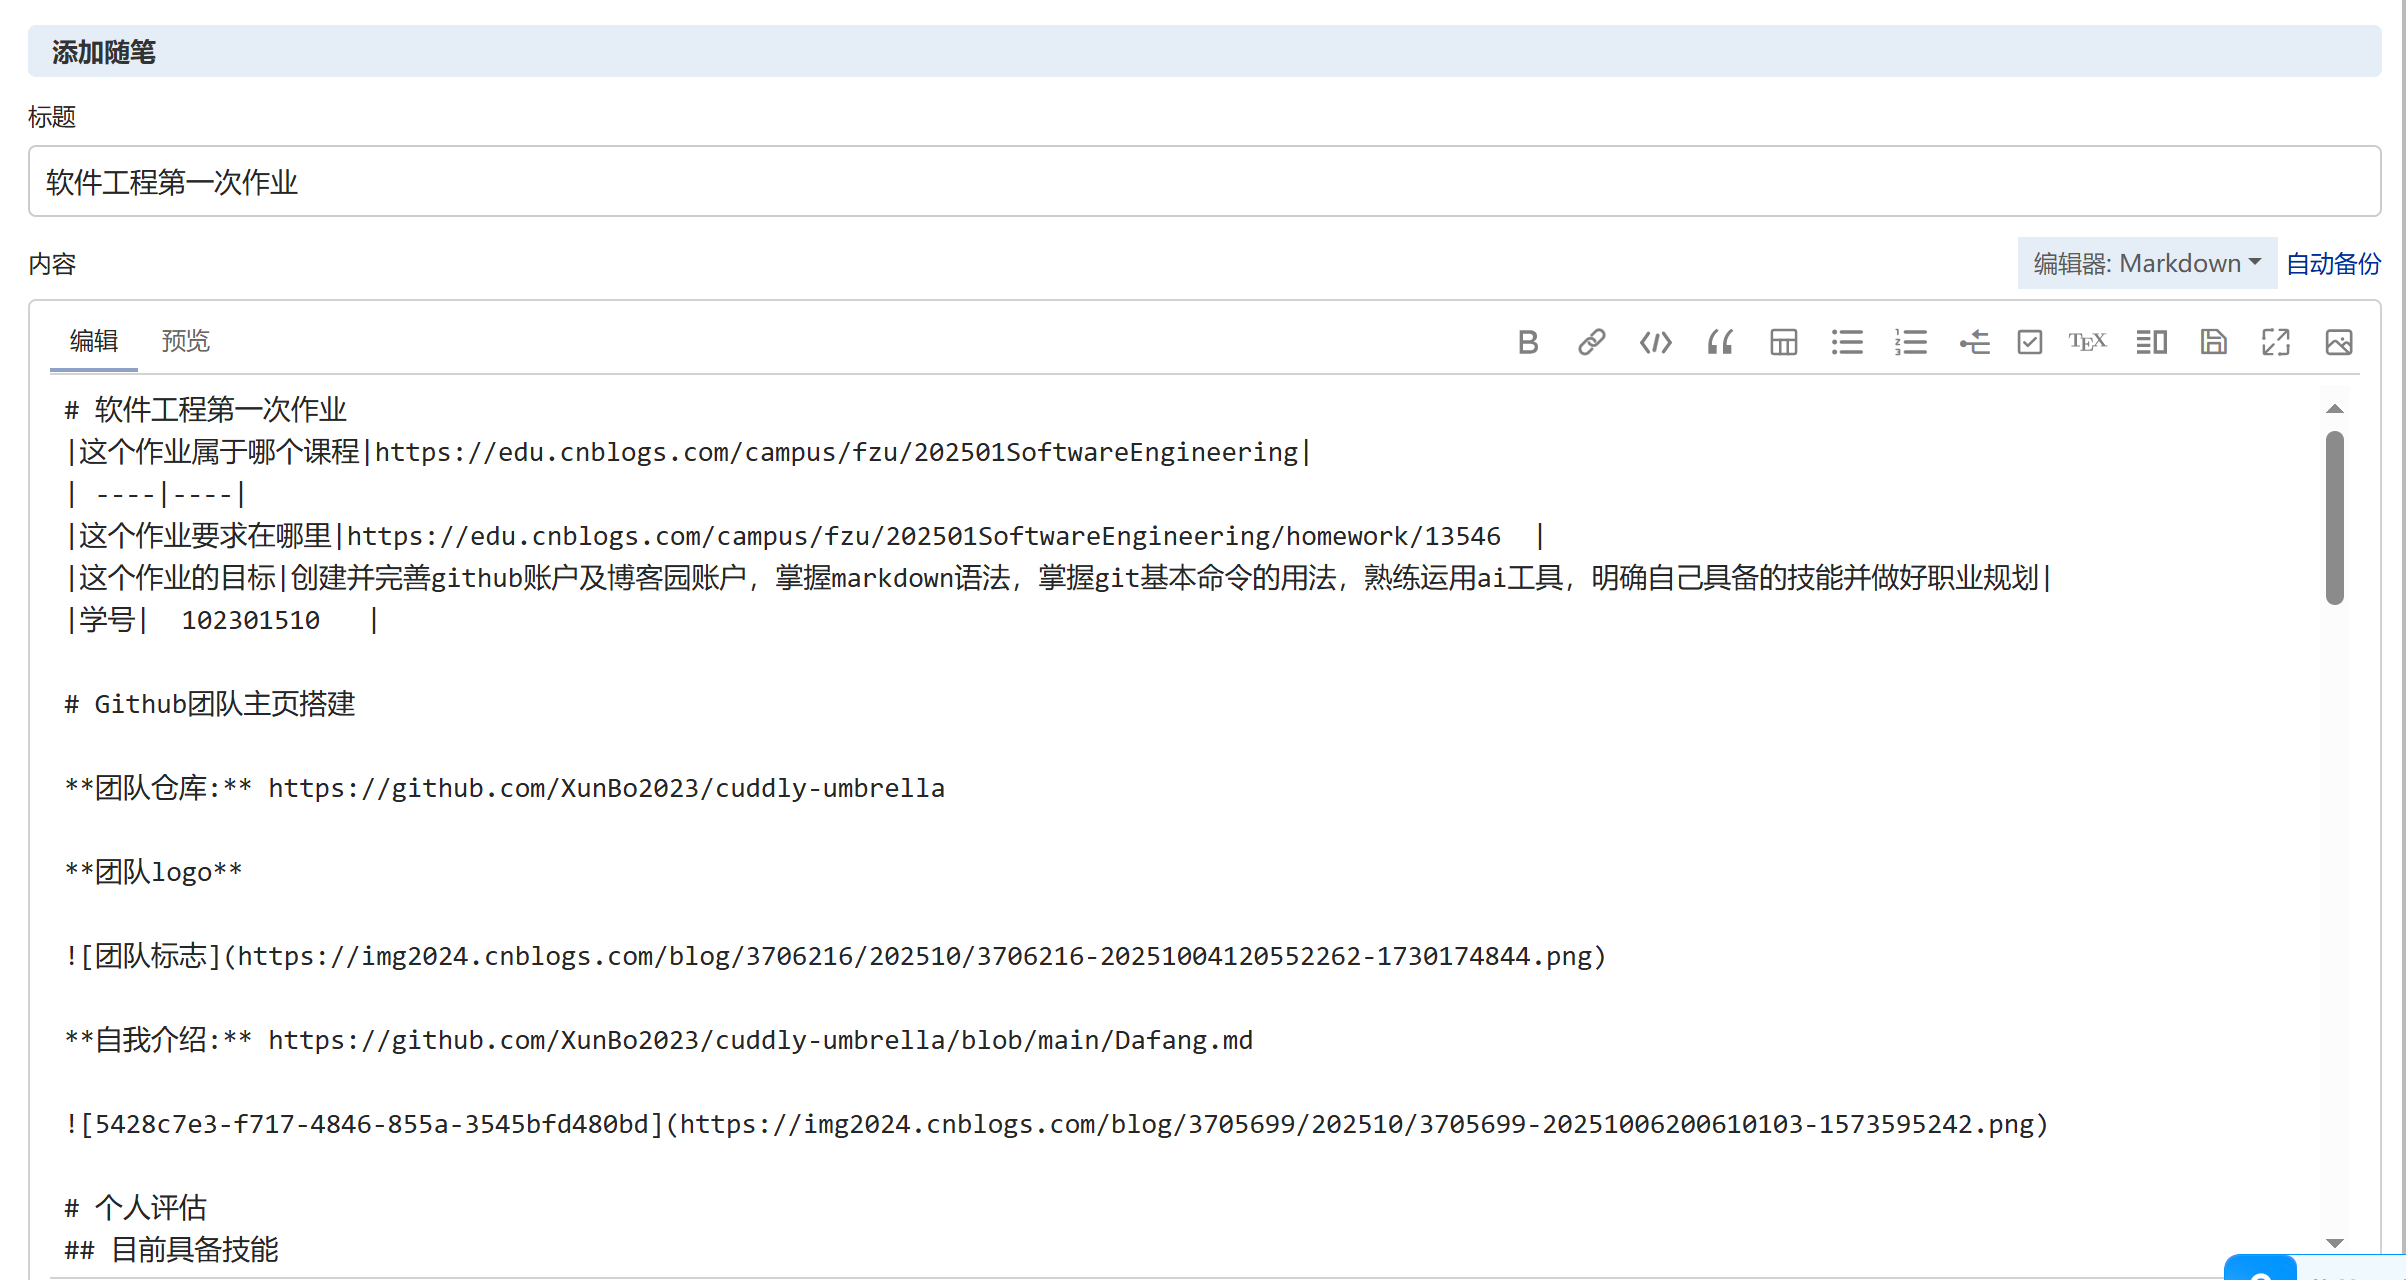Click the scroll-up arrow in the editor
Screen dimensions: 2406x1280
[x=2335, y=409]
